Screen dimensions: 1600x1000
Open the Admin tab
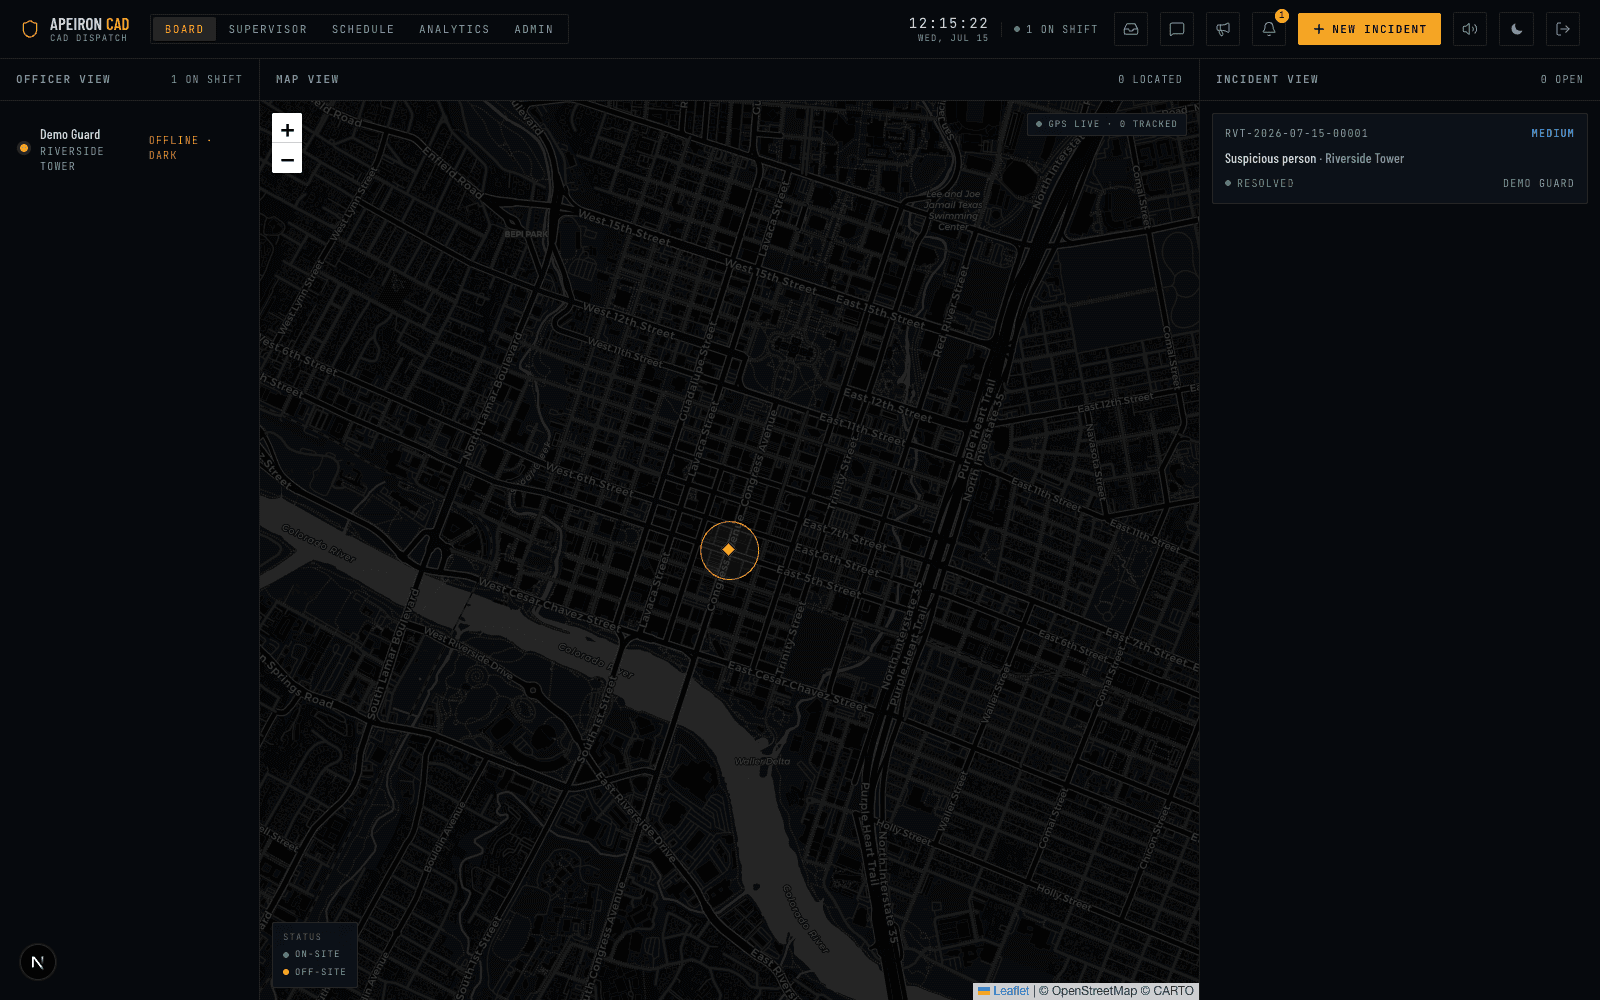534,29
